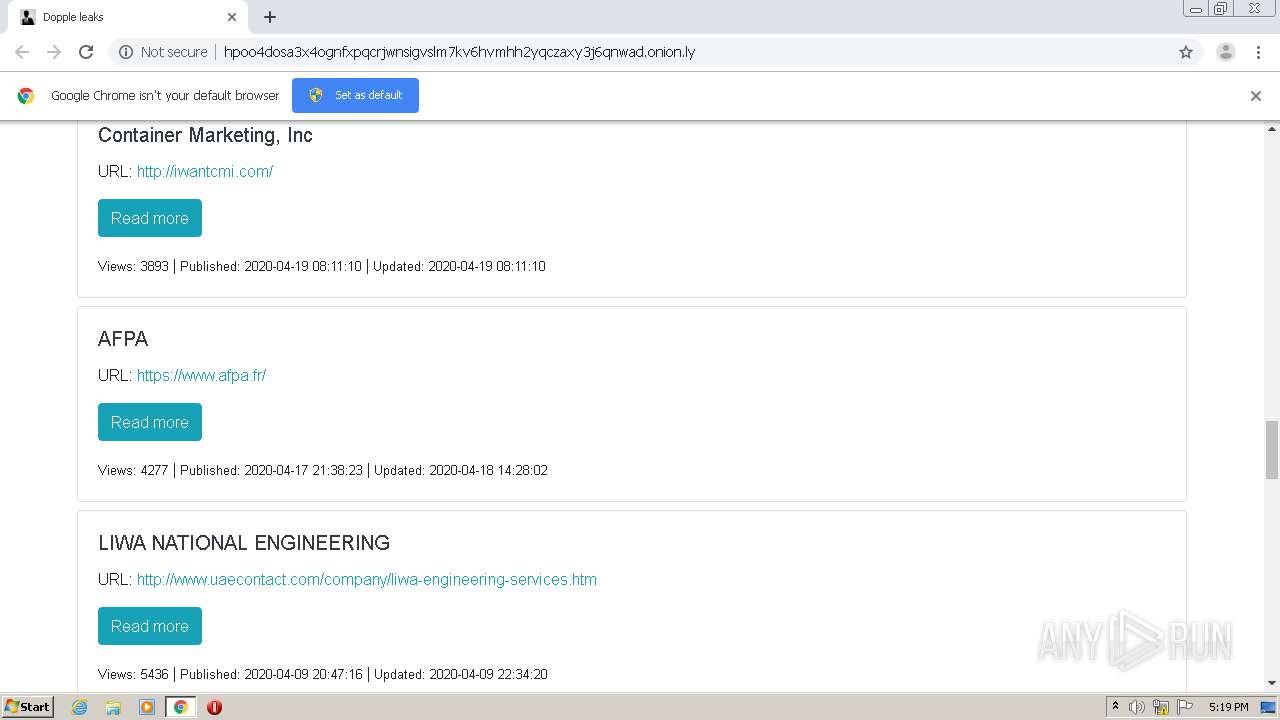1280x720 pixels.
Task: Click the Views: 3893 stats line
Action: (322, 266)
